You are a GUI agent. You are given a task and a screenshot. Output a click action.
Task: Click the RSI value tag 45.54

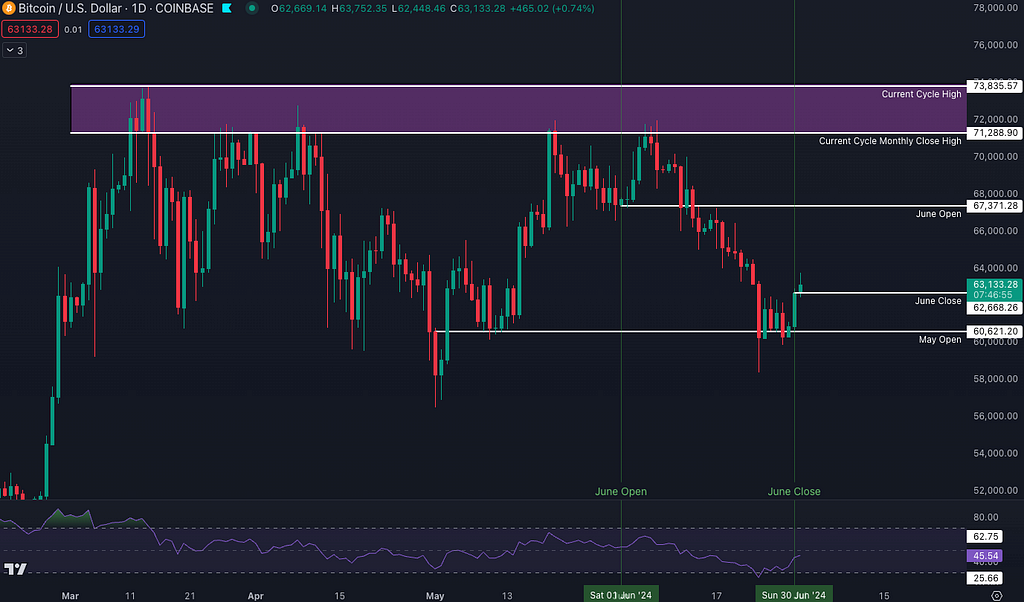coord(985,556)
